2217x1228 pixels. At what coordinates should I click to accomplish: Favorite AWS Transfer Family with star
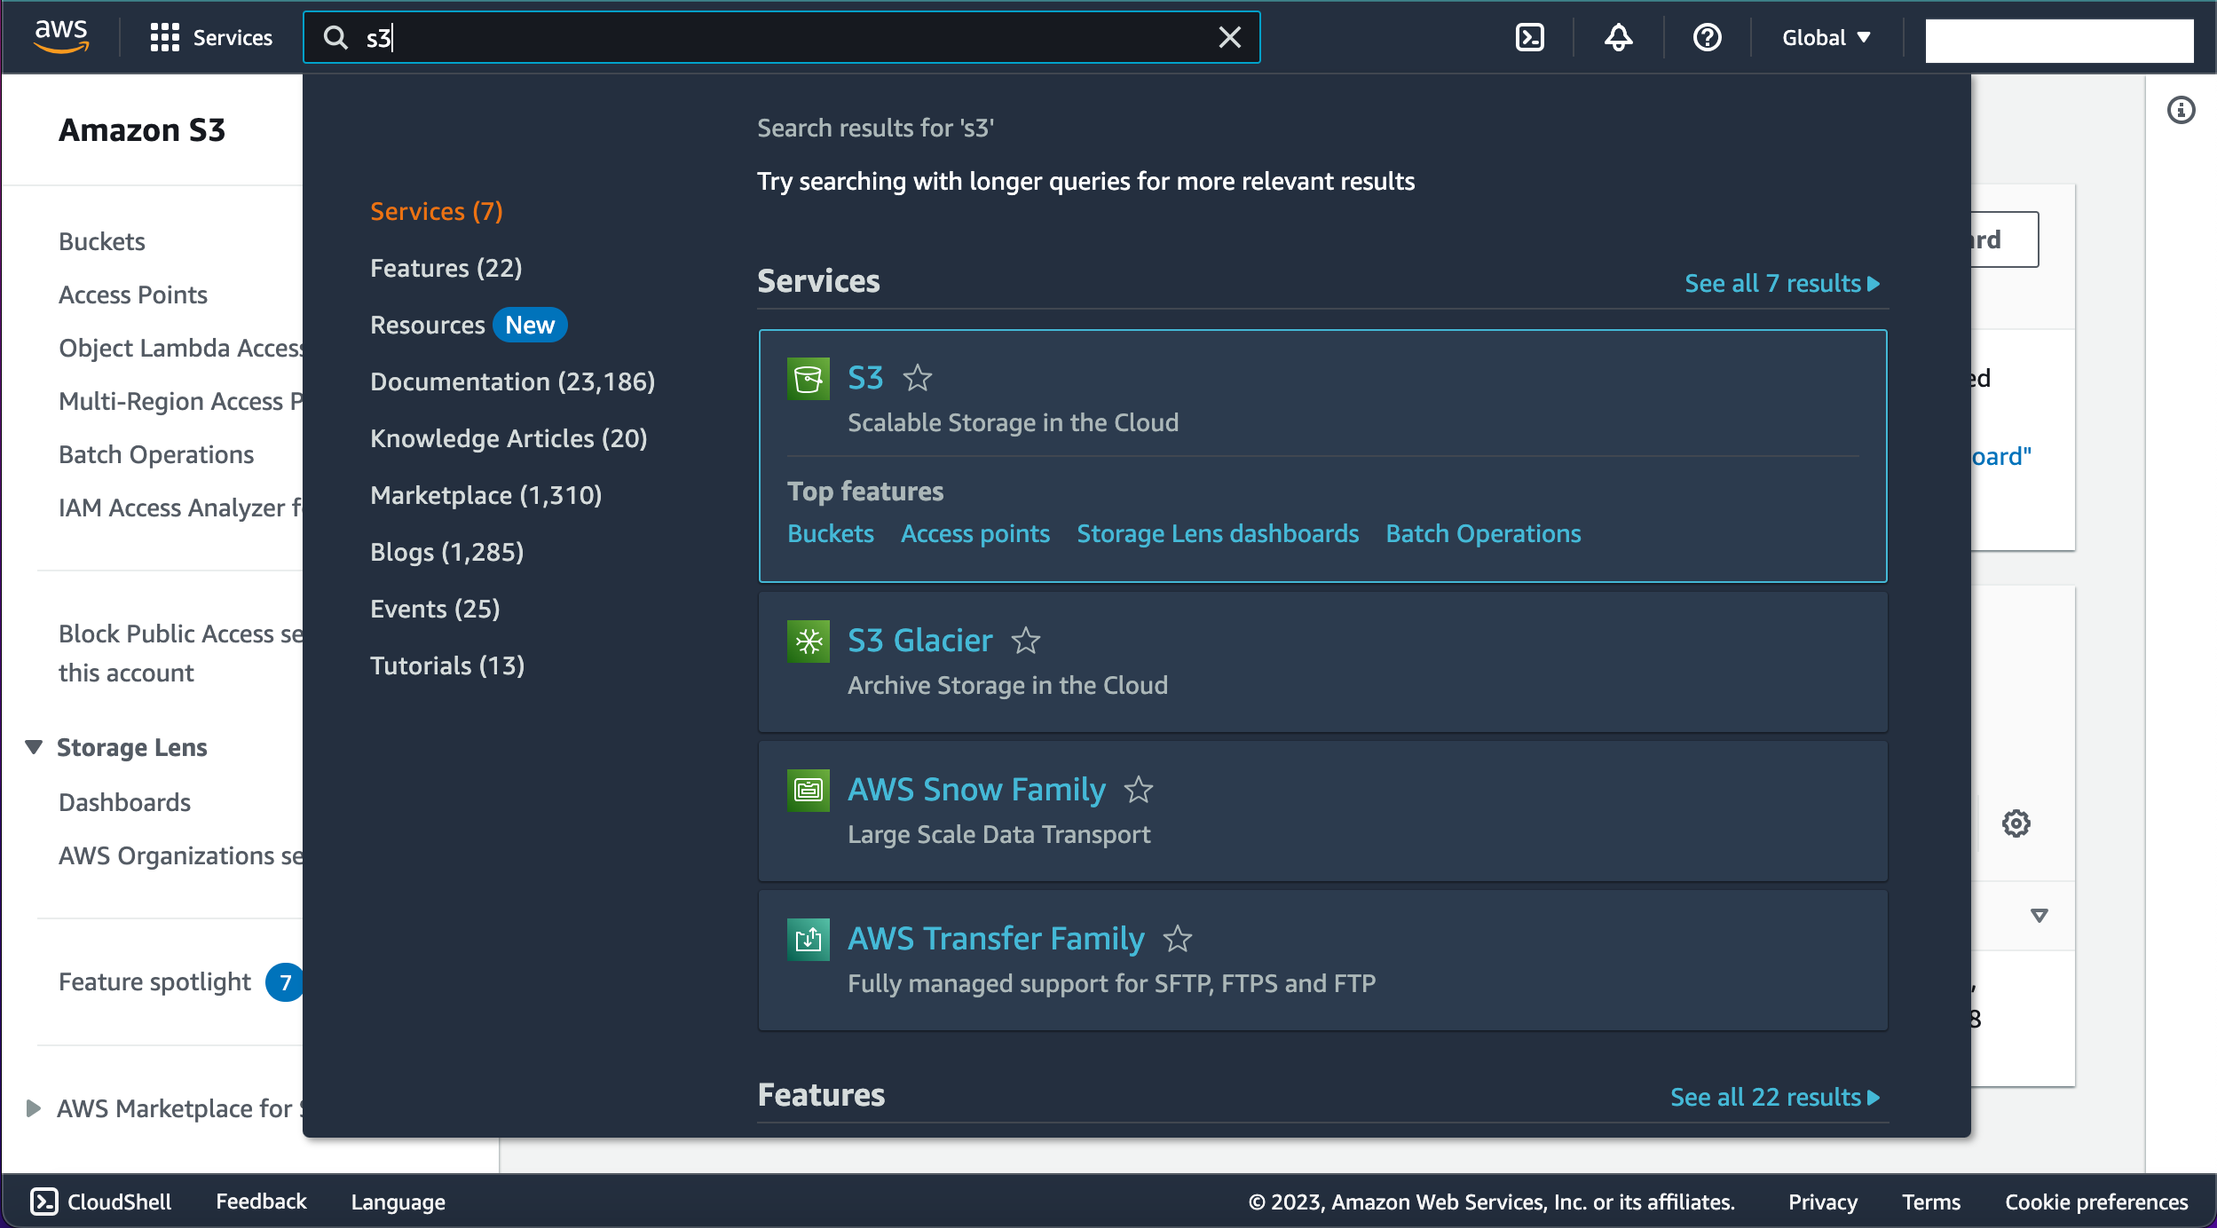[x=1177, y=939]
